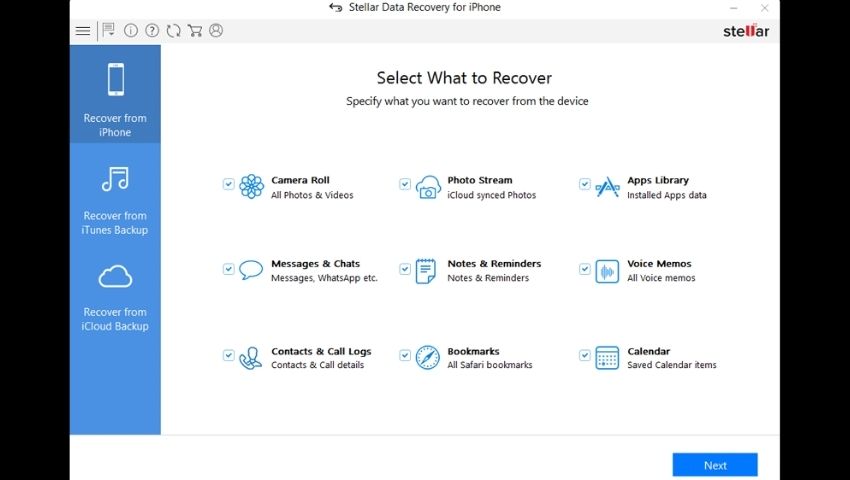Click the back arrow in title bar
This screenshot has height=480, width=850.
tap(336, 8)
